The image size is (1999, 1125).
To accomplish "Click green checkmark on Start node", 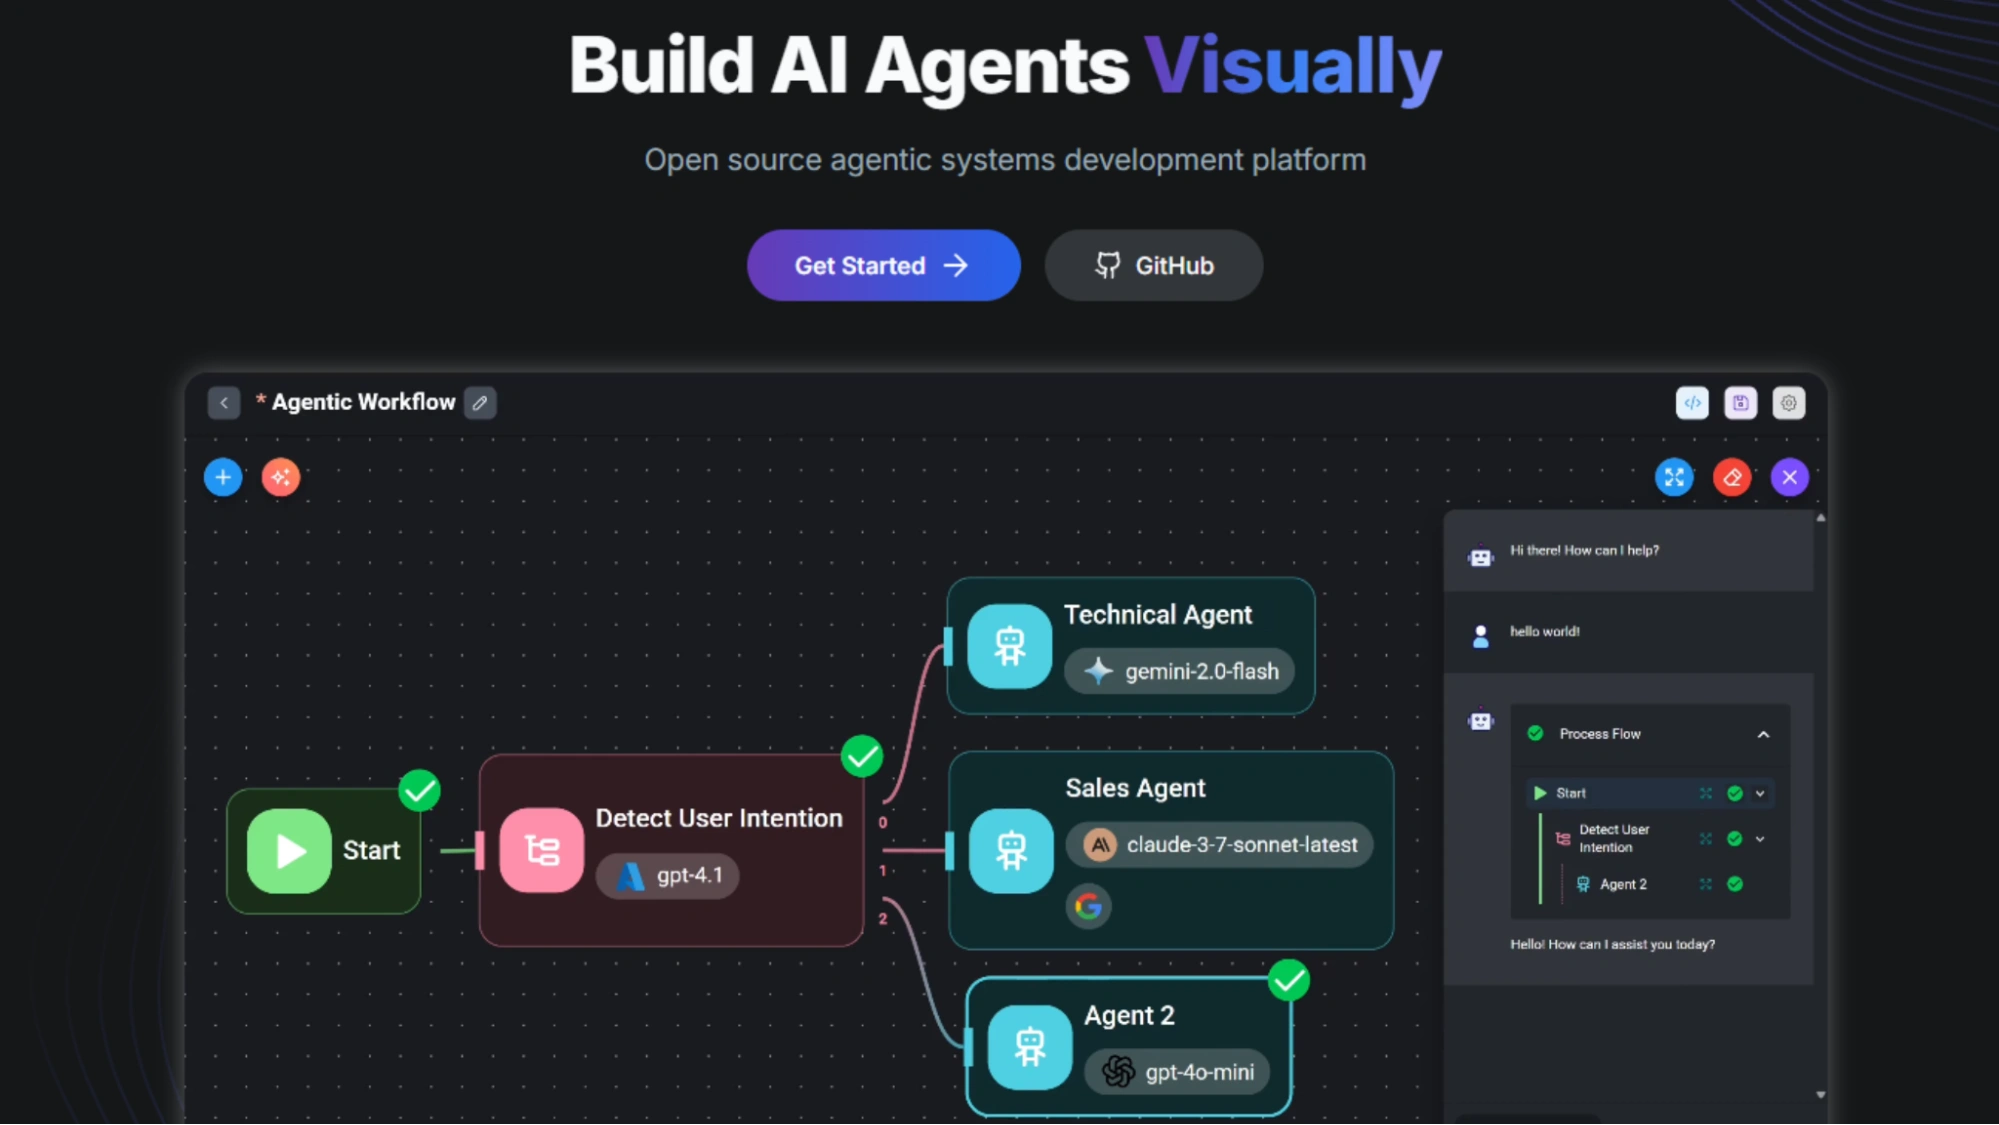I will tap(420, 791).
